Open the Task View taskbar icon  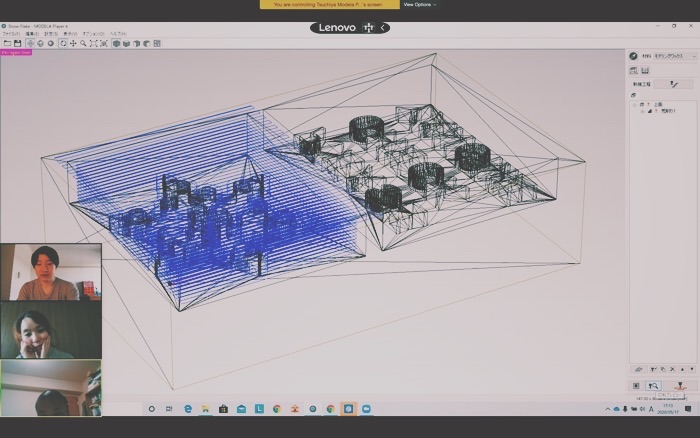tap(169, 409)
